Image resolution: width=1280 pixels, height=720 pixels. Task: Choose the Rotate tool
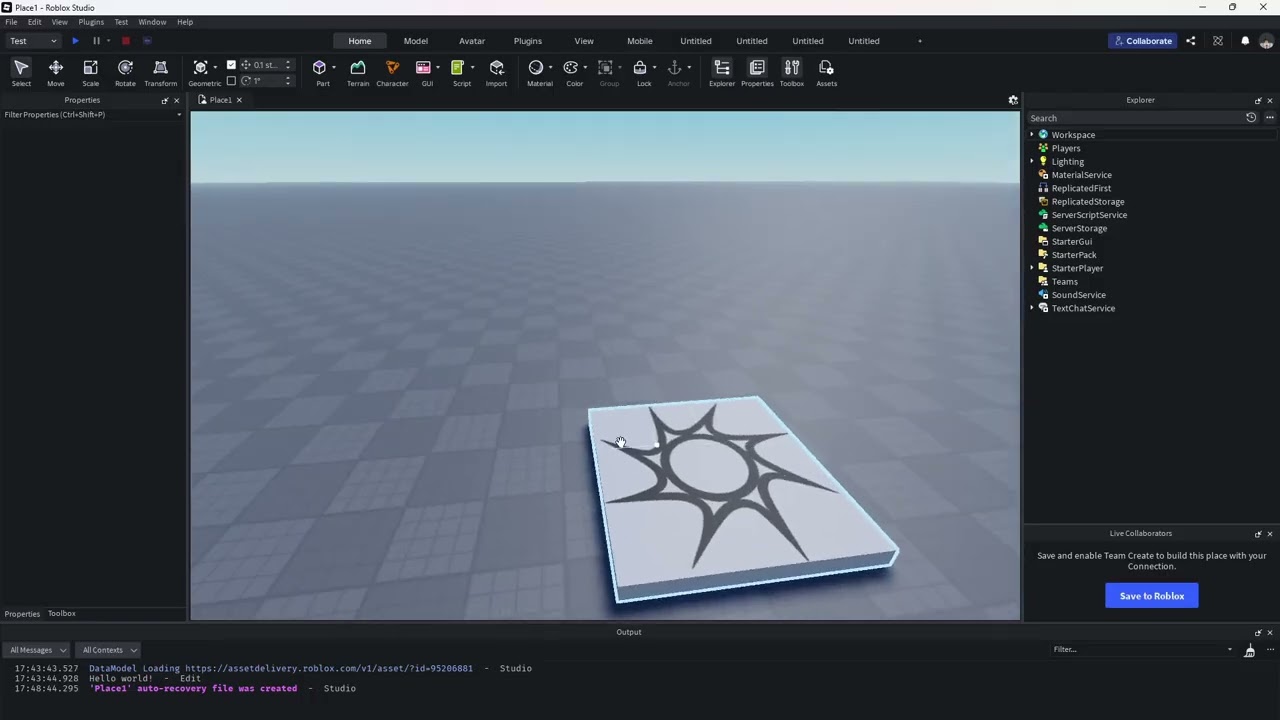click(125, 72)
